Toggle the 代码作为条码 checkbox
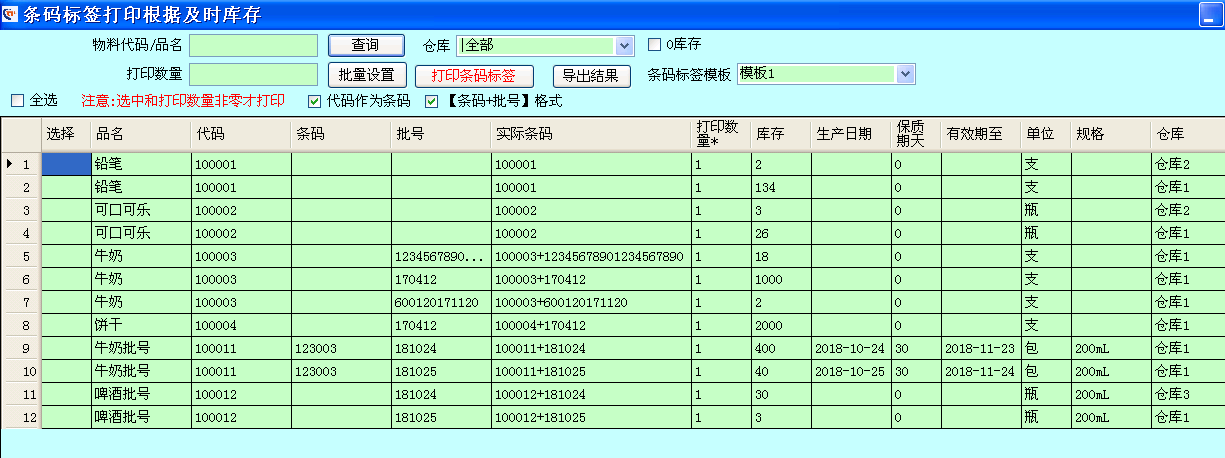The height and width of the screenshot is (458, 1225). coord(315,100)
